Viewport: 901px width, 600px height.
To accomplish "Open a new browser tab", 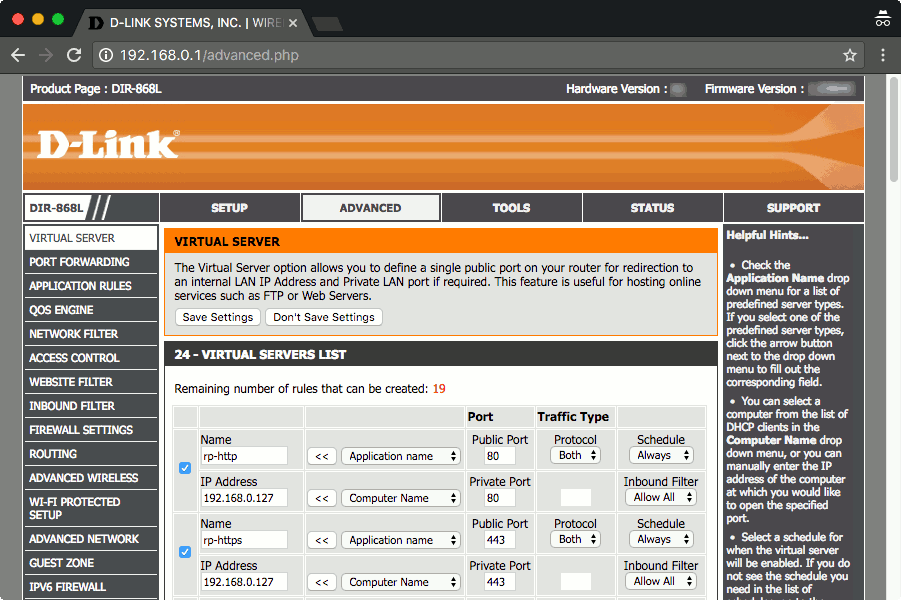I will (x=328, y=24).
